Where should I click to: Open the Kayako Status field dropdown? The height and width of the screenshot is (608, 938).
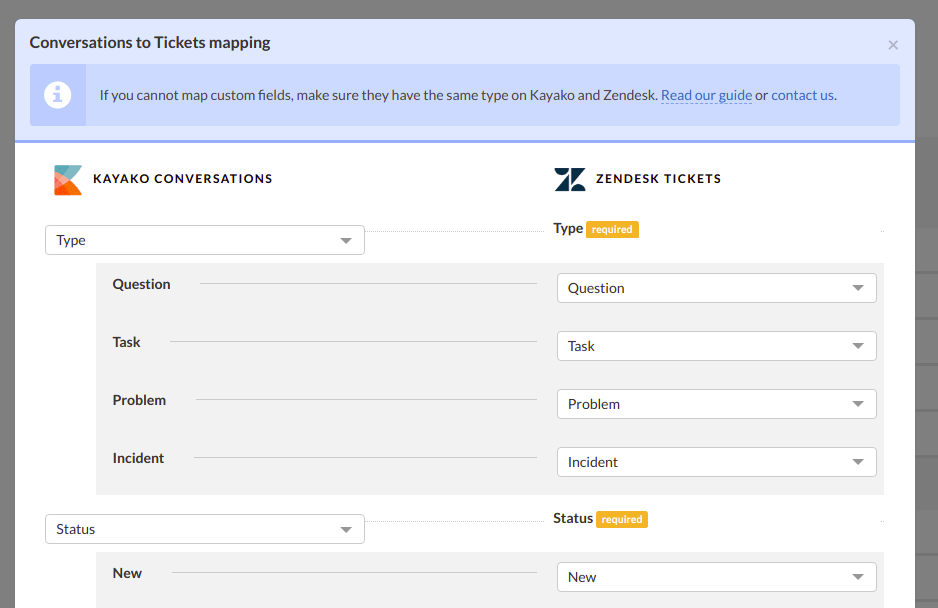click(205, 529)
